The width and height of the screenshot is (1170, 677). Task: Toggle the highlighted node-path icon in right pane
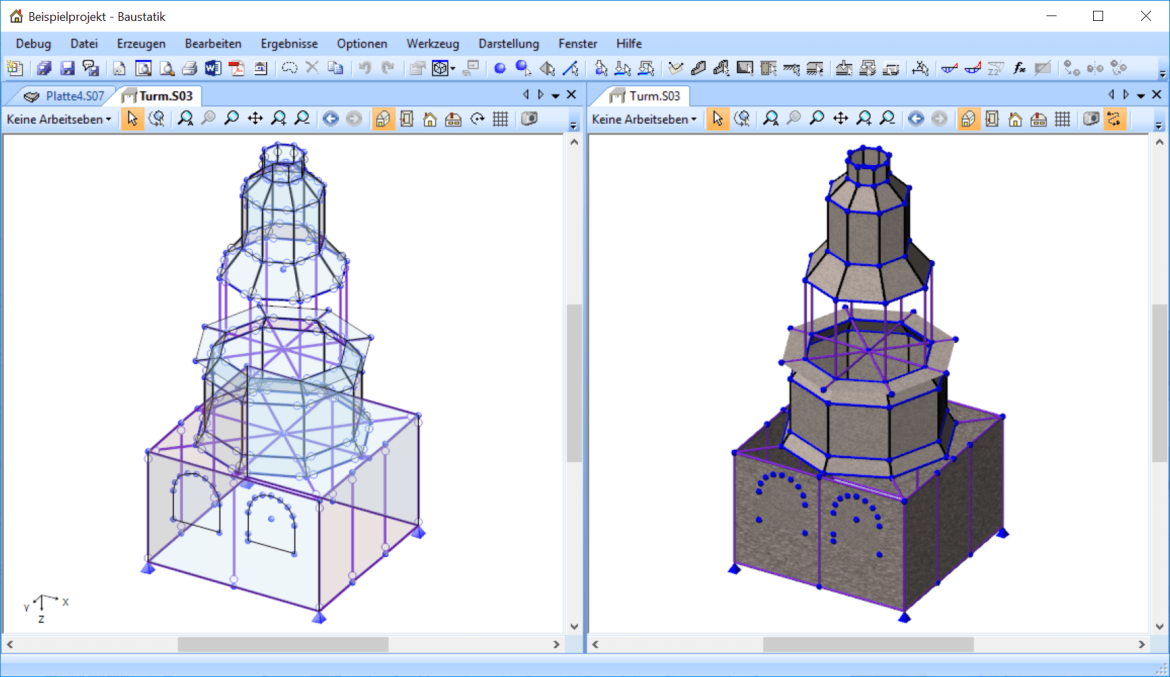coord(1113,119)
